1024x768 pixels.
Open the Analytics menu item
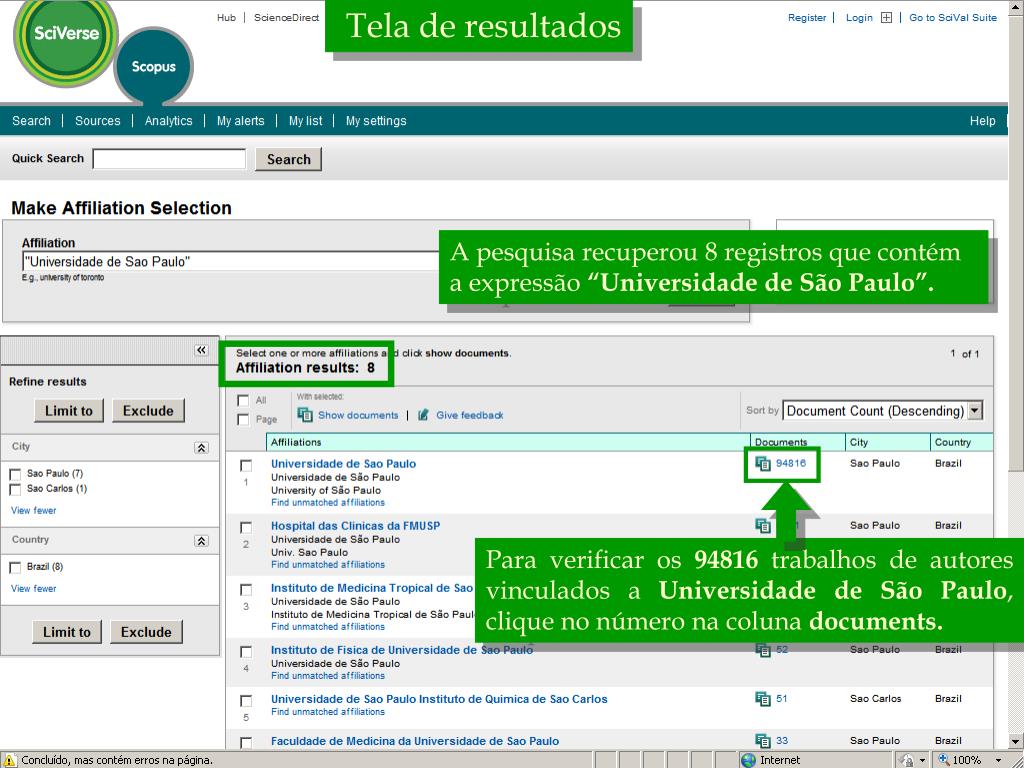coord(168,121)
